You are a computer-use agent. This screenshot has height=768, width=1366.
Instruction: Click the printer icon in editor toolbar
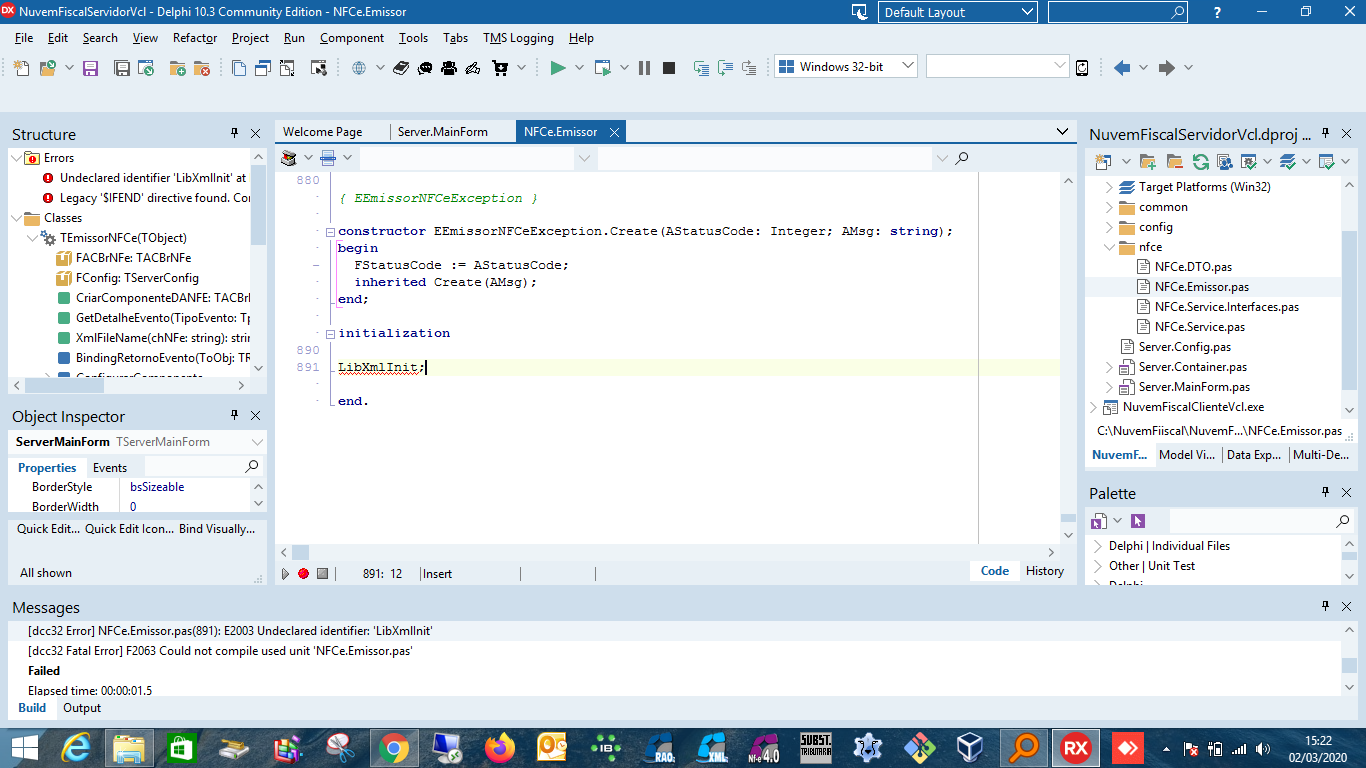pyautogui.click(x=327, y=158)
